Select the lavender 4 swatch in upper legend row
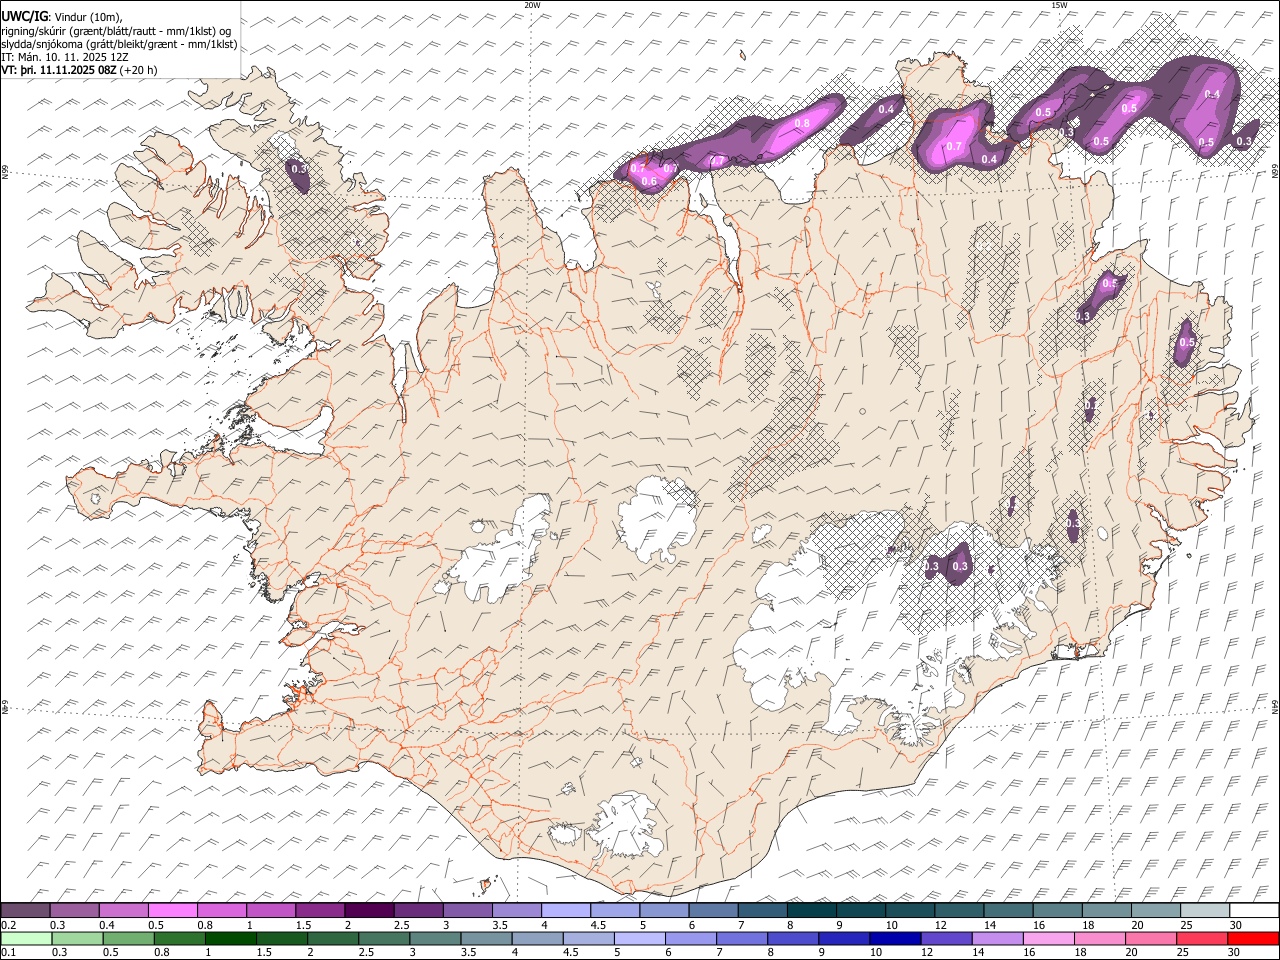 (566, 911)
